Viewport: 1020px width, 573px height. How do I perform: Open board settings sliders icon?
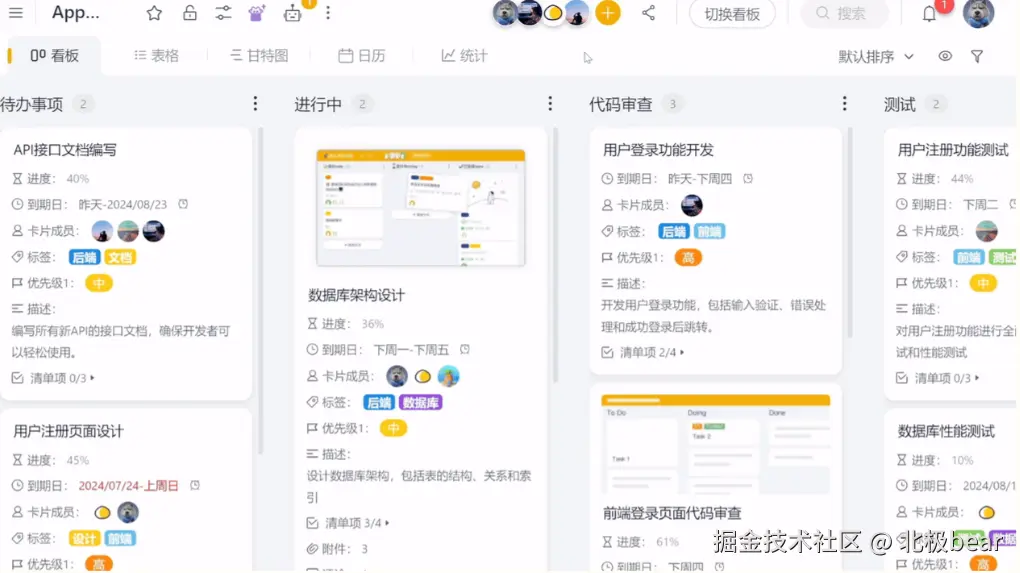coord(223,13)
